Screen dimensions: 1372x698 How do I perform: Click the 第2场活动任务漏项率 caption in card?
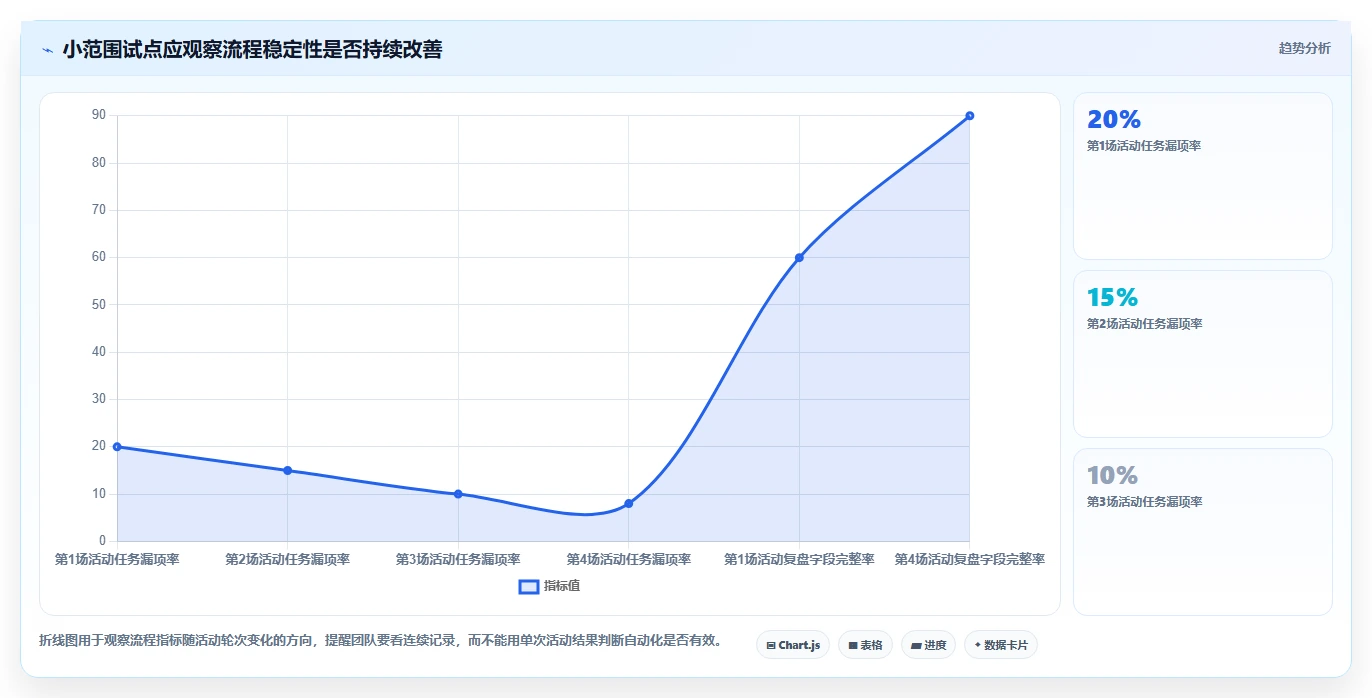coord(1144,324)
